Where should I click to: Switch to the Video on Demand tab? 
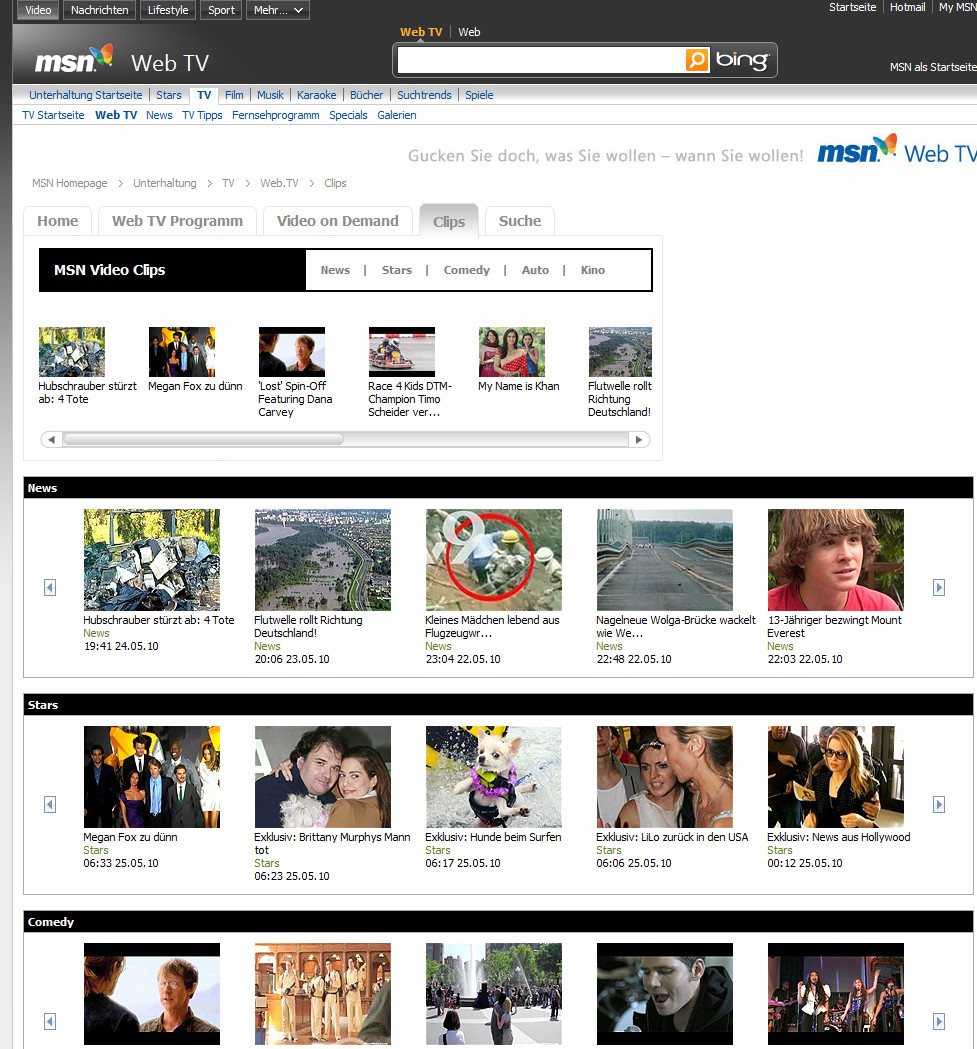click(337, 221)
